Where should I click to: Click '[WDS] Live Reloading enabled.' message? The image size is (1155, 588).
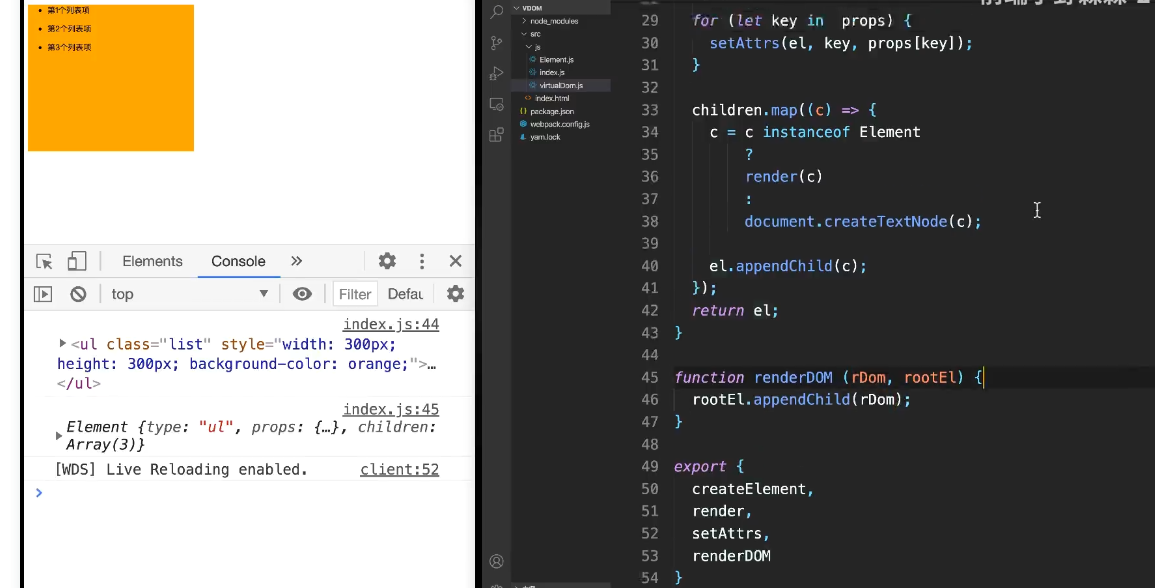181,469
